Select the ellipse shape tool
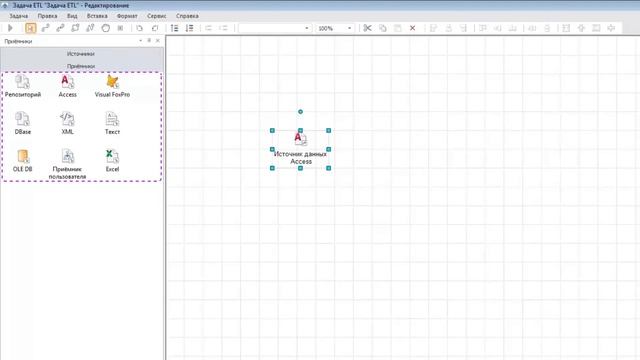 [x=106, y=28]
